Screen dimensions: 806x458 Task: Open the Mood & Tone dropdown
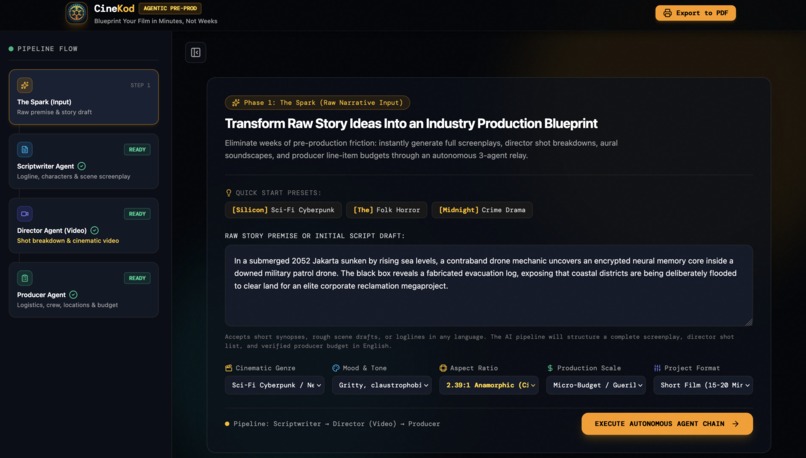click(381, 385)
